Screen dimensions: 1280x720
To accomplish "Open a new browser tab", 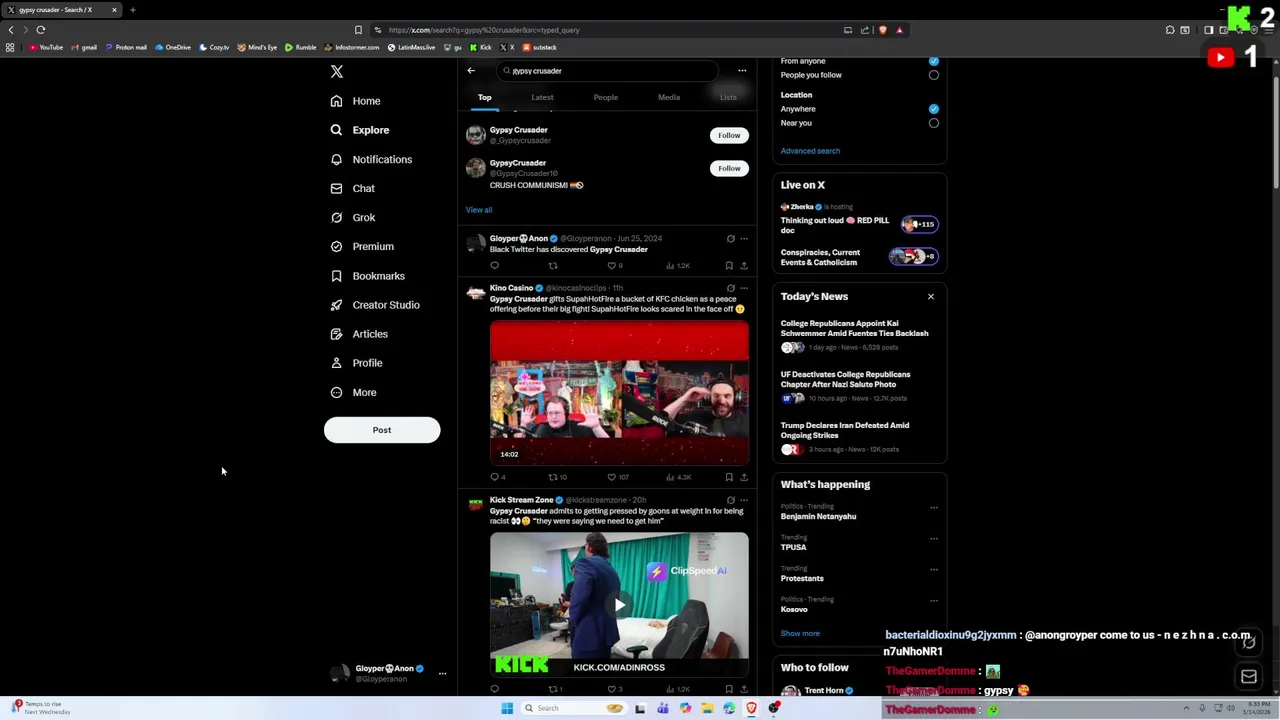I will pyautogui.click(x=132, y=10).
